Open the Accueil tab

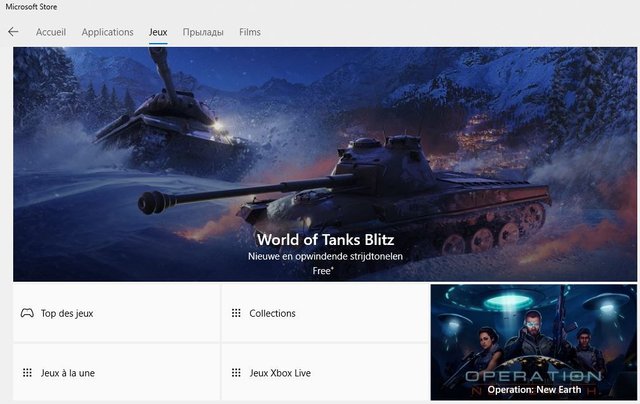coord(51,32)
